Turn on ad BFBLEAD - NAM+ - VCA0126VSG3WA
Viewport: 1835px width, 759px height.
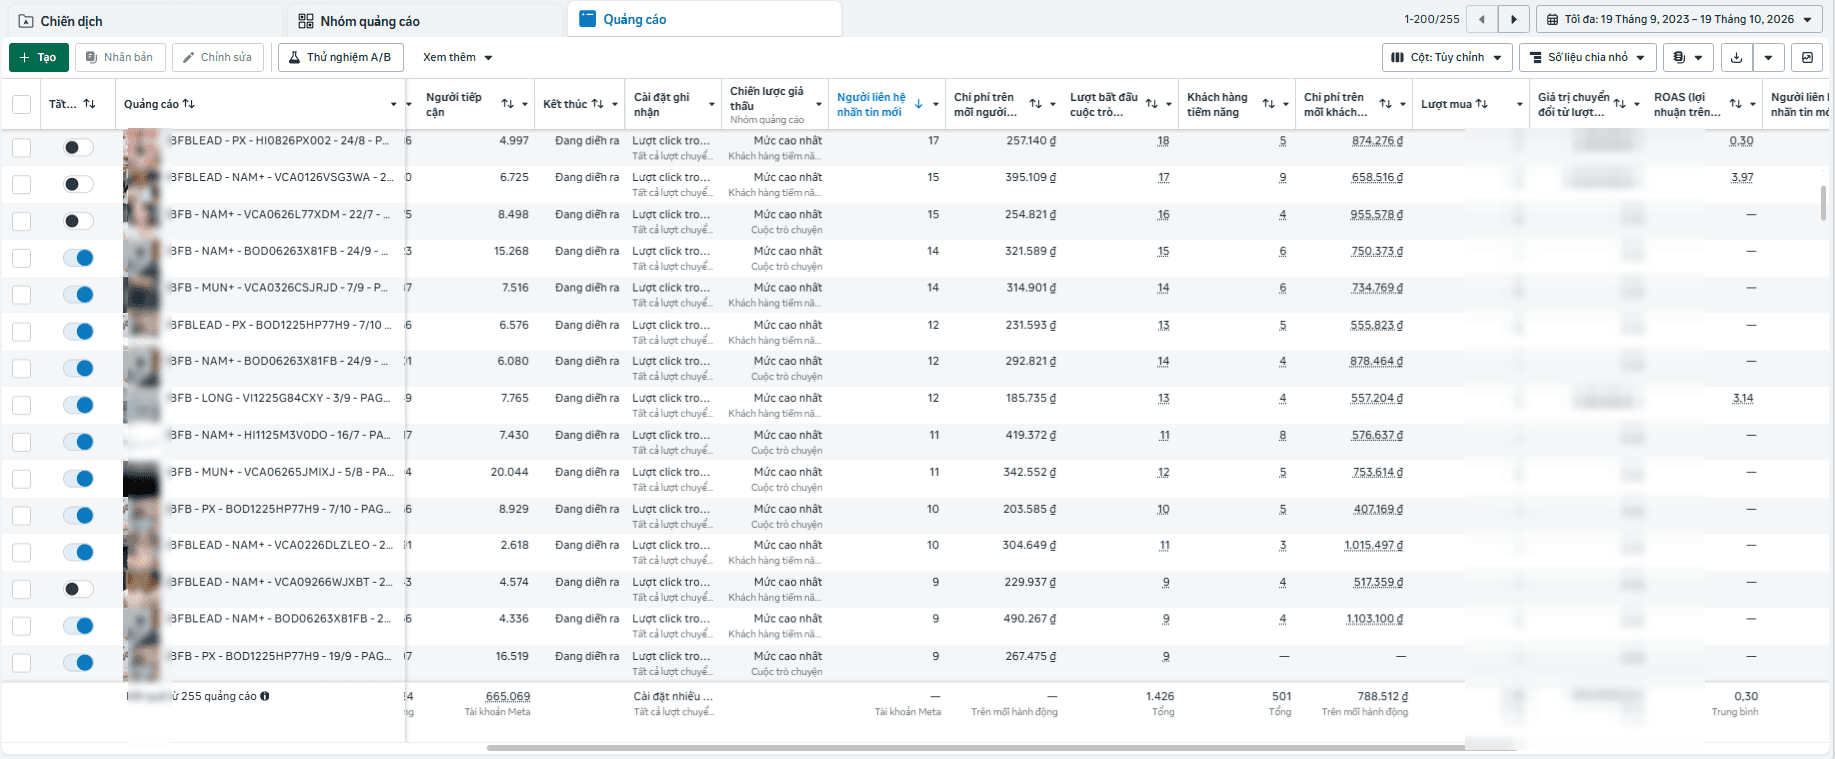pos(78,184)
